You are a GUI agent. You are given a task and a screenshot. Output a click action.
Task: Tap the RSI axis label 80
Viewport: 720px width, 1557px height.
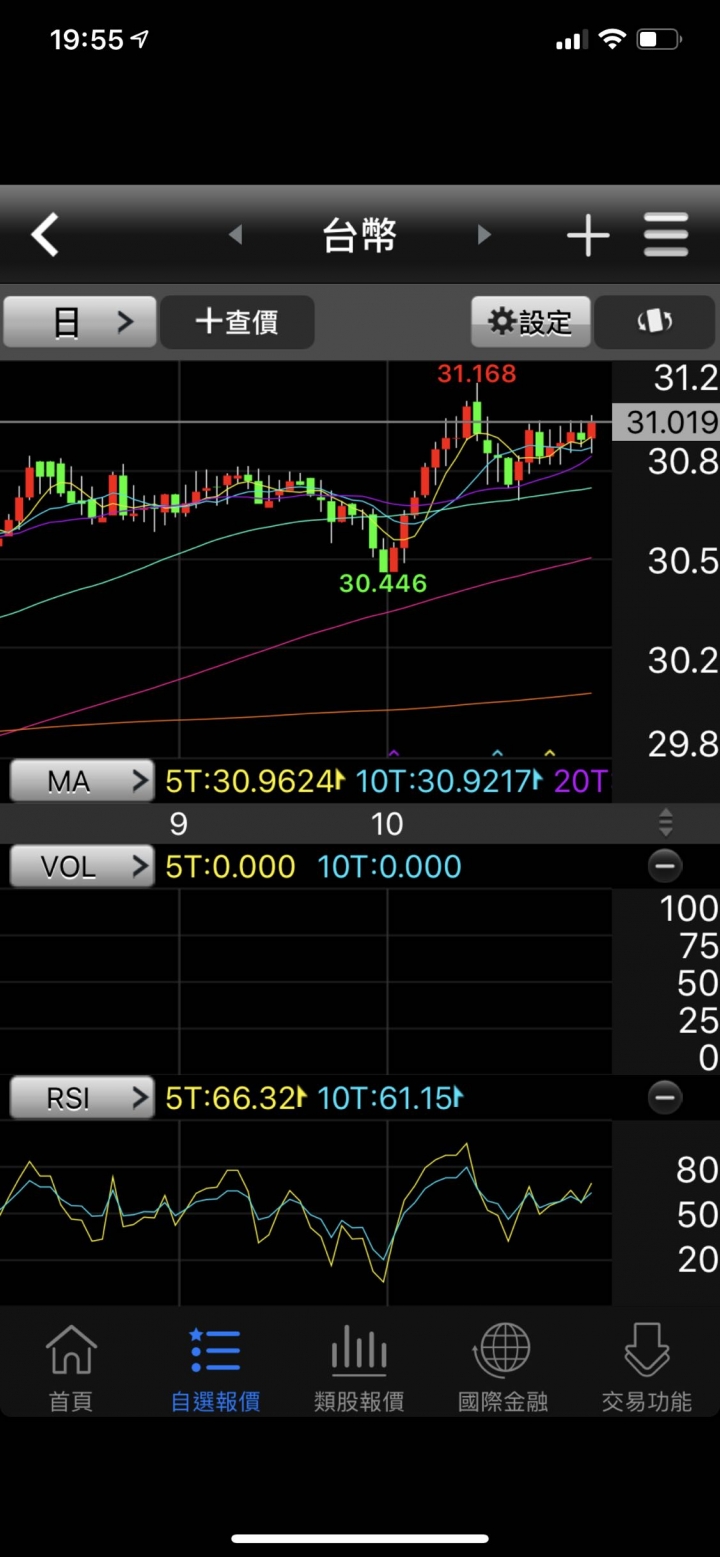[697, 1169]
